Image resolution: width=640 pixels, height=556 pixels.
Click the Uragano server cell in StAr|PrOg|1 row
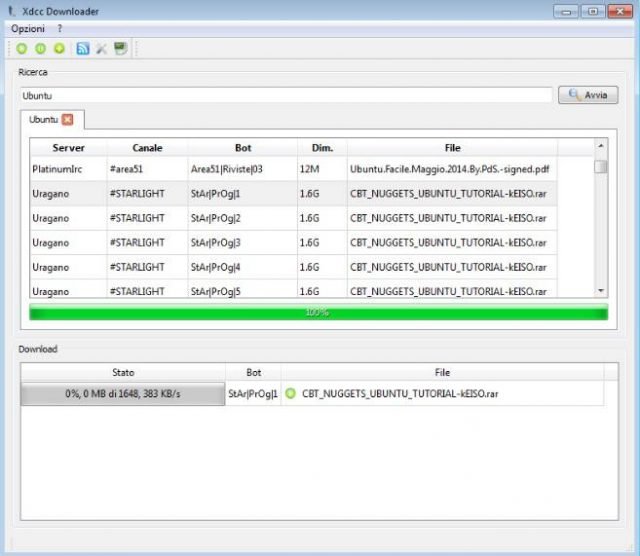(x=69, y=193)
